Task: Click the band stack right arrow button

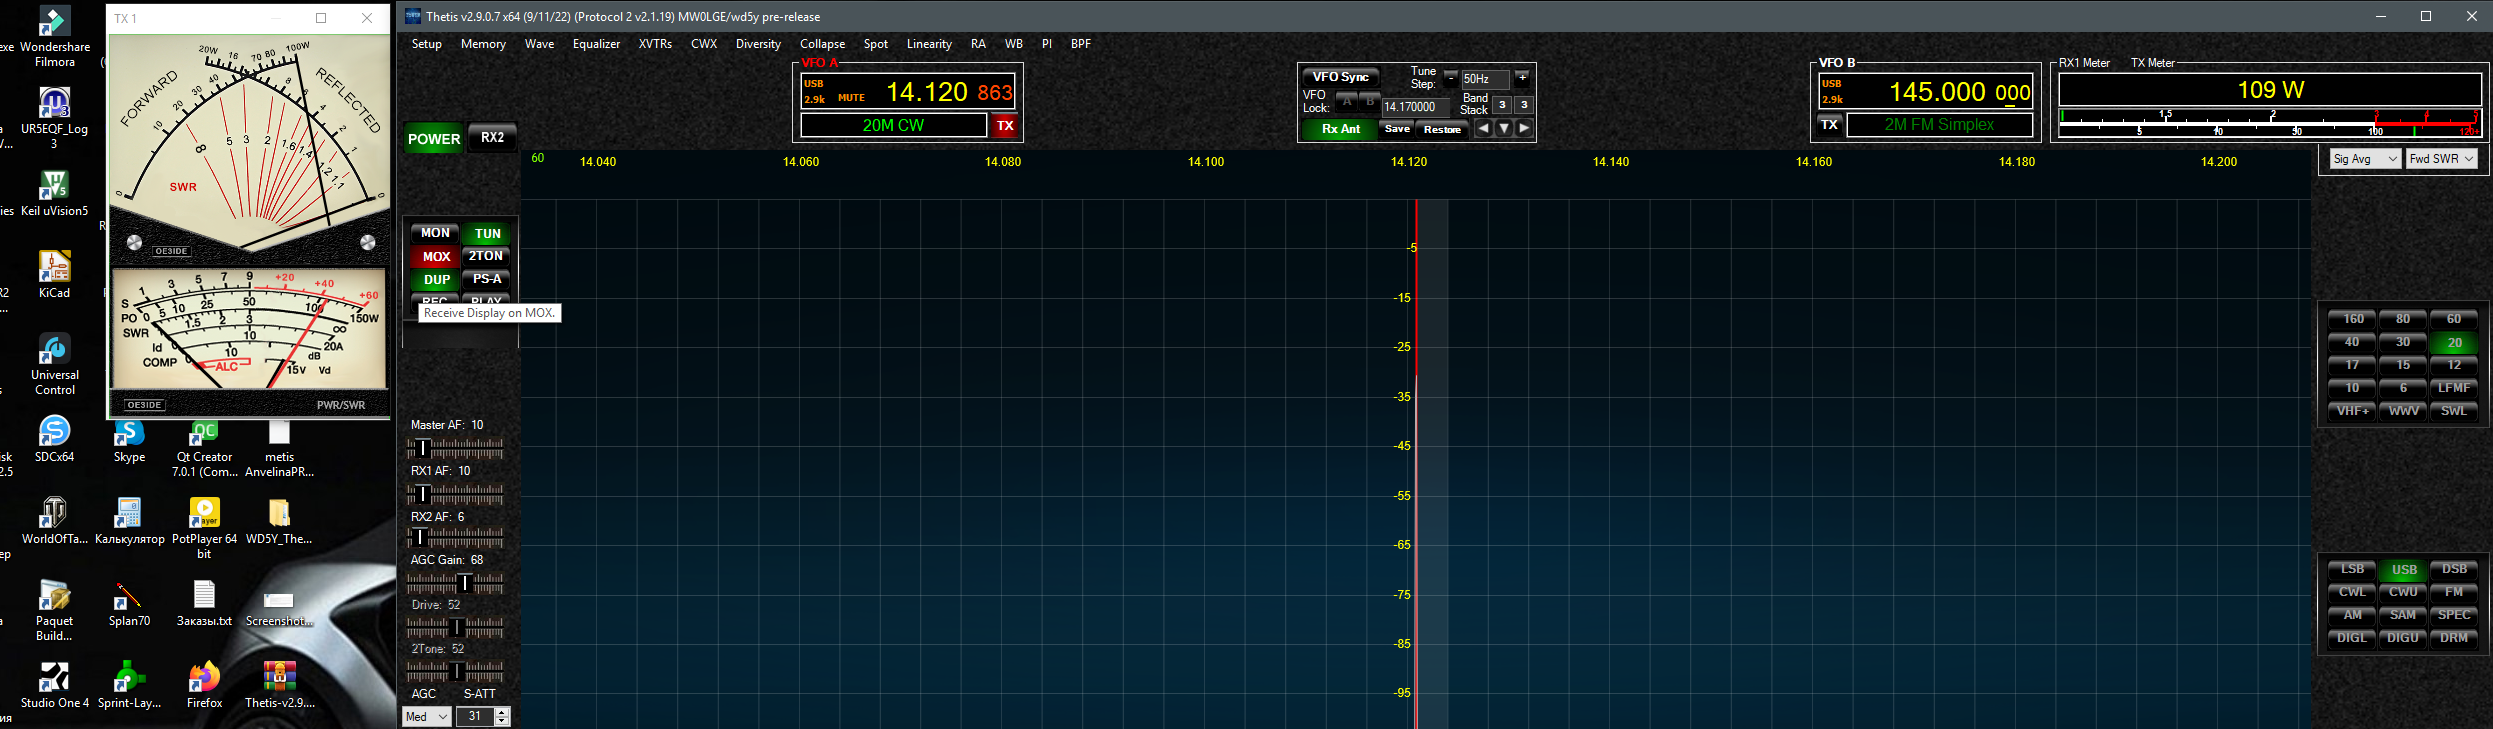Action: 1524,129
